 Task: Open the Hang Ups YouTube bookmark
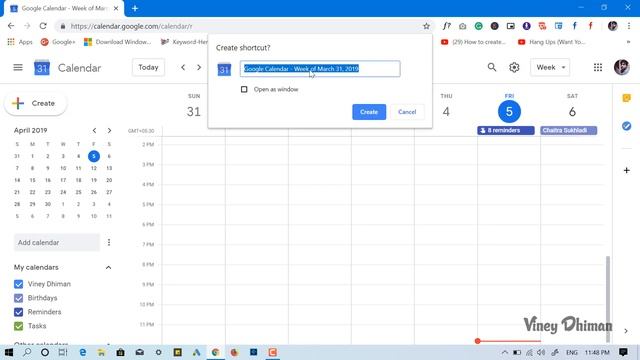point(551,42)
